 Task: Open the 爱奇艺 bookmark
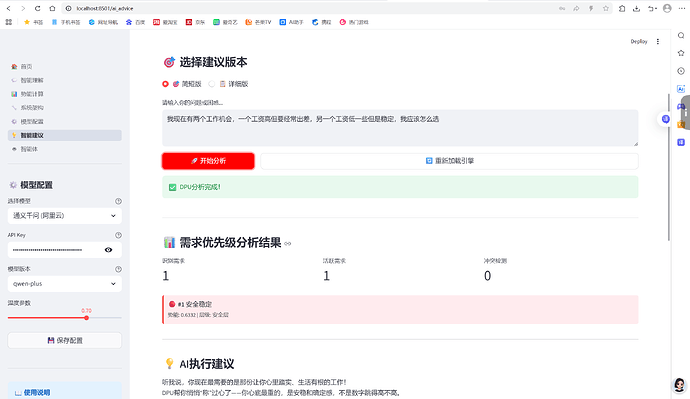click(x=225, y=22)
